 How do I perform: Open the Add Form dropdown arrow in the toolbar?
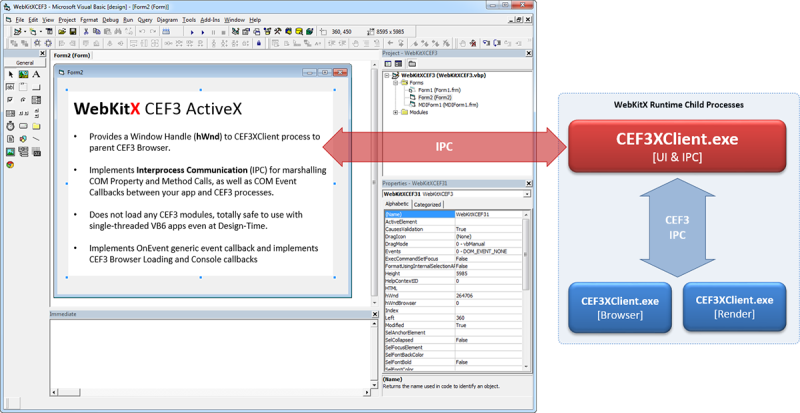pyautogui.click(x=41, y=32)
